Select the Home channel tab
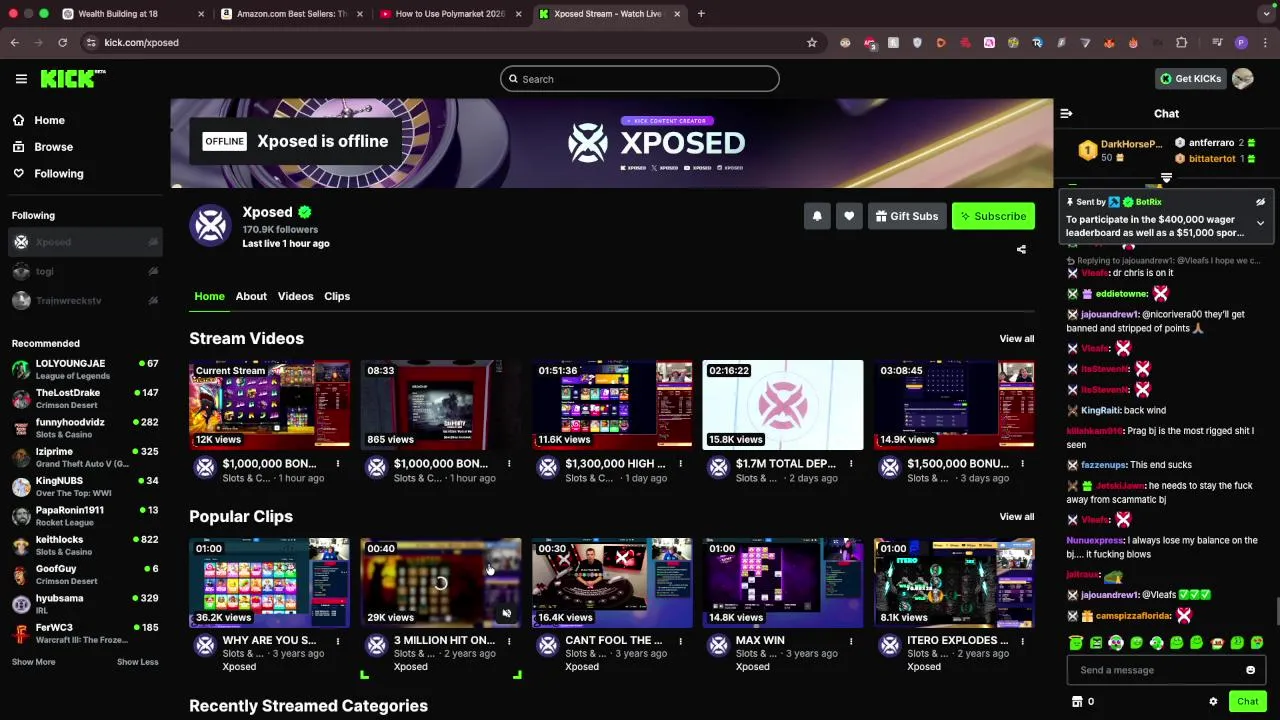Viewport: 1280px width, 720px height. (x=209, y=296)
